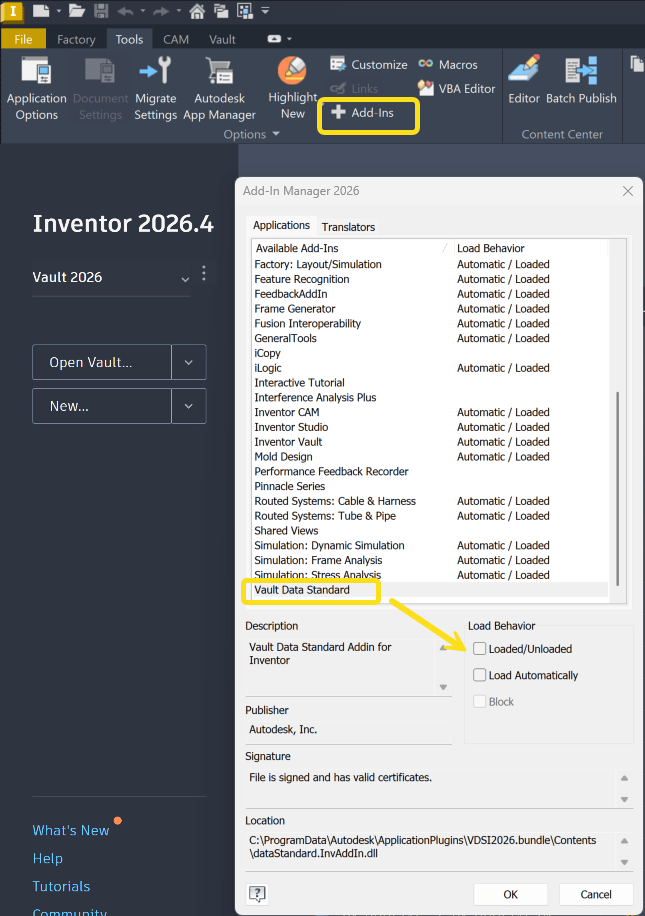Select the Applications tab in Add-In Manager
Viewport: 645px width, 916px height.
(x=282, y=225)
